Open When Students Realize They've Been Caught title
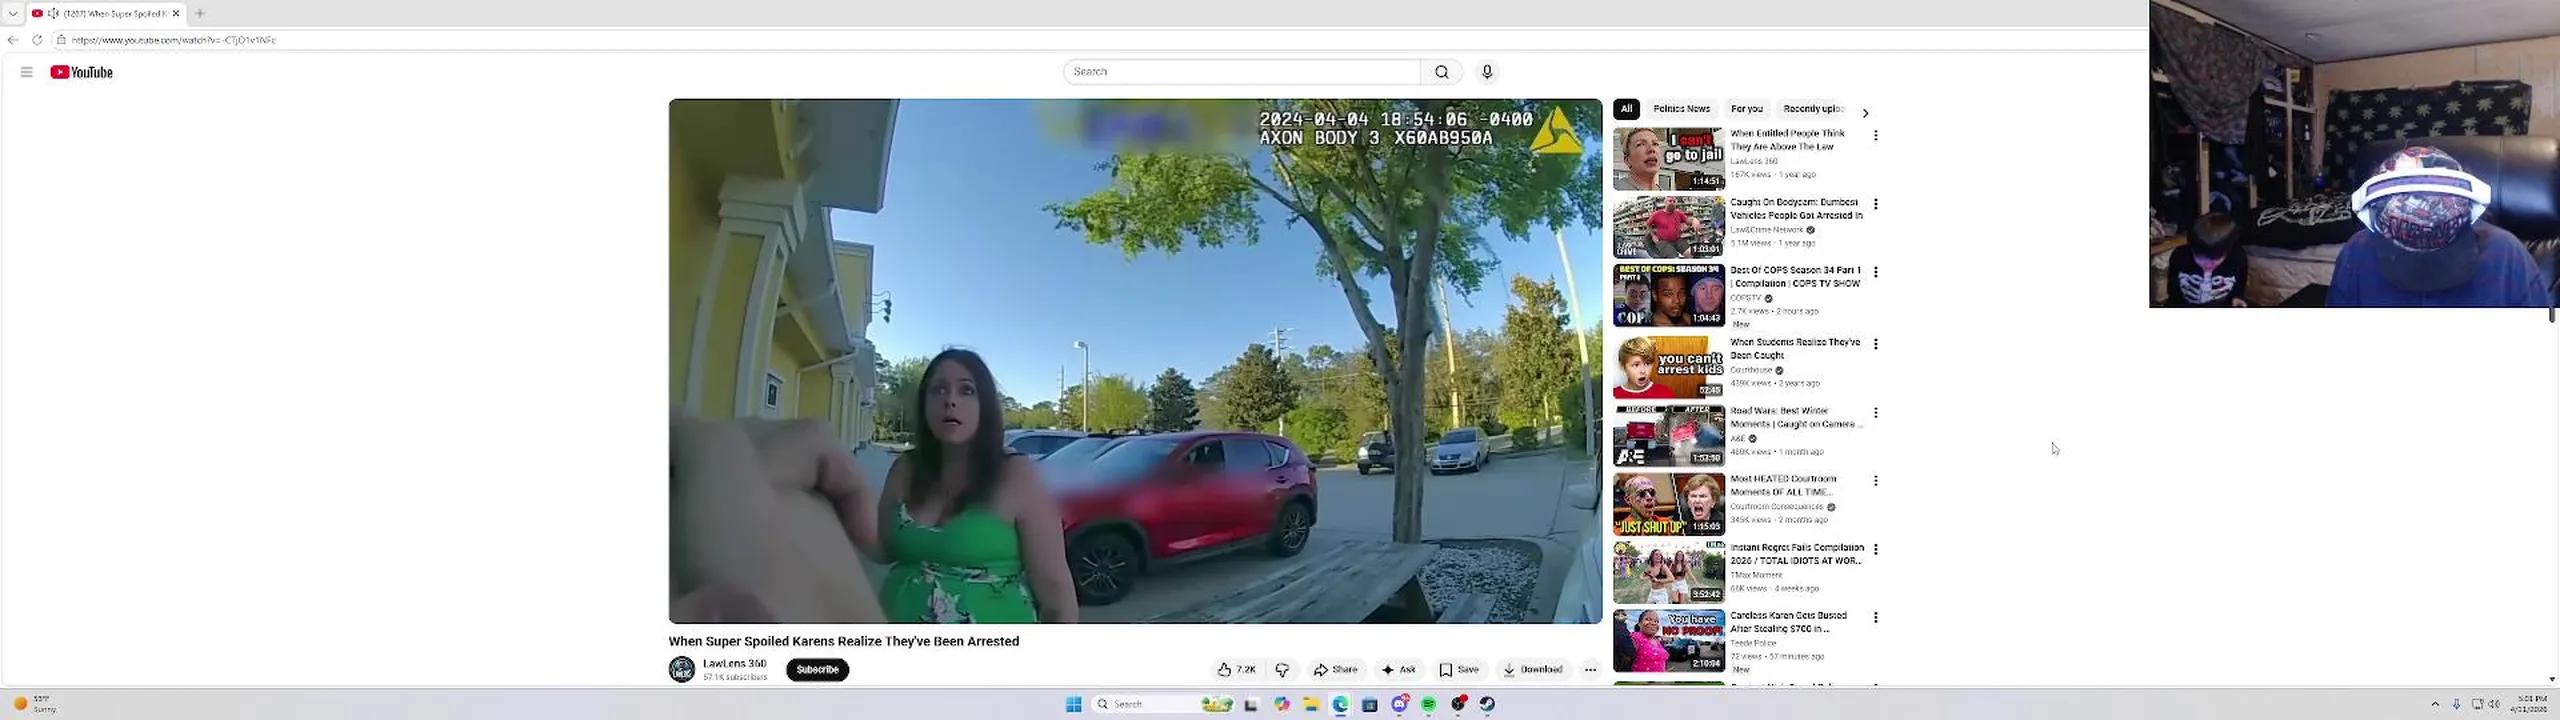 1795,349
